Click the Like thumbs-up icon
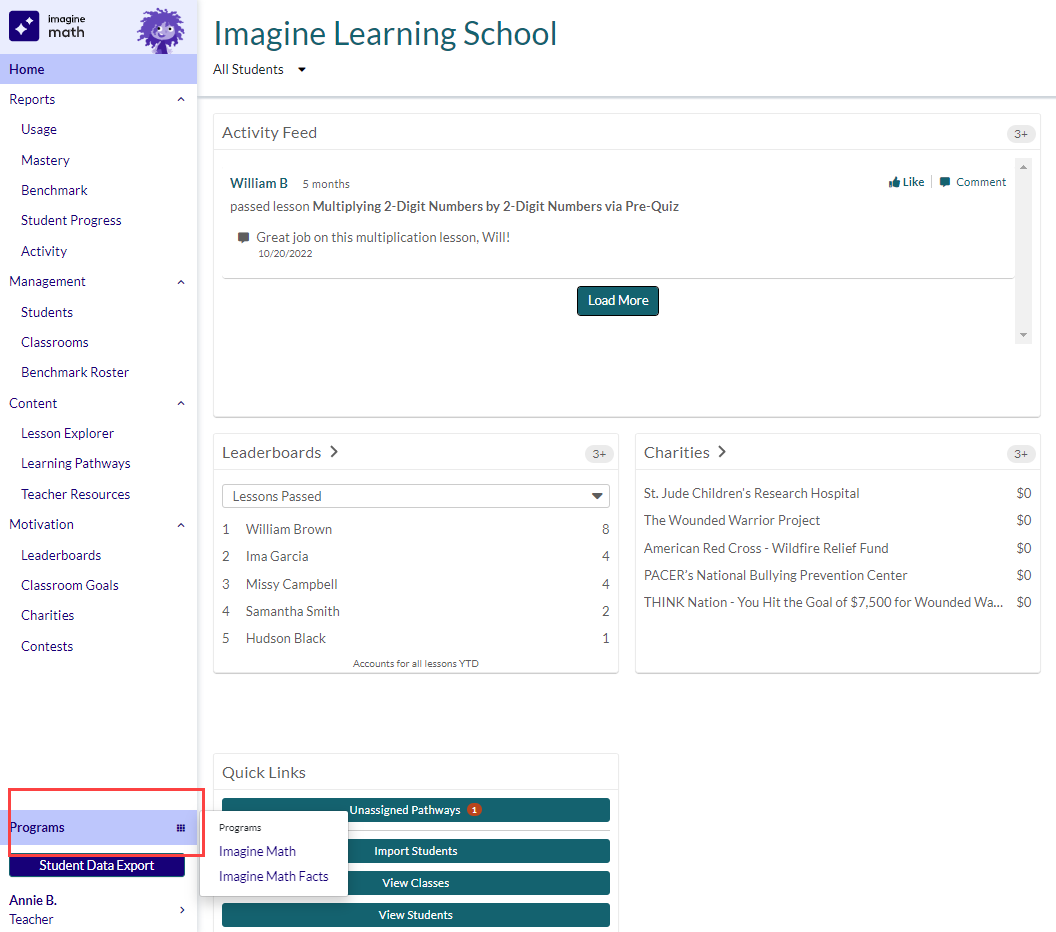This screenshot has width=1056, height=932. click(x=894, y=182)
